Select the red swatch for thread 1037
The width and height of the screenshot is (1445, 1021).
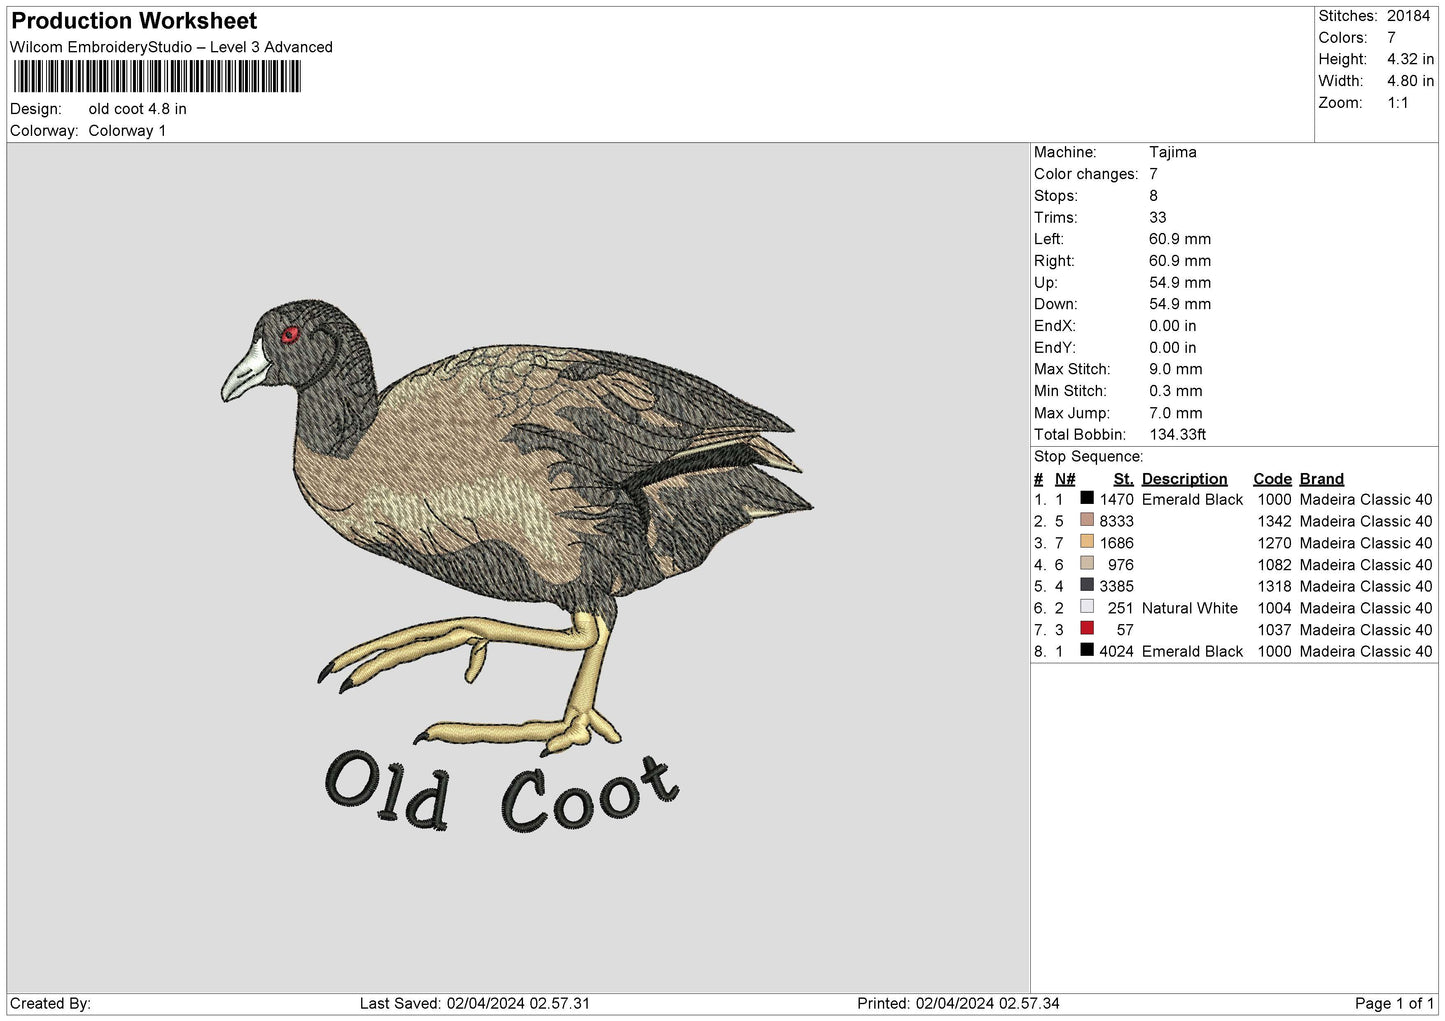pyautogui.click(x=1087, y=629)
